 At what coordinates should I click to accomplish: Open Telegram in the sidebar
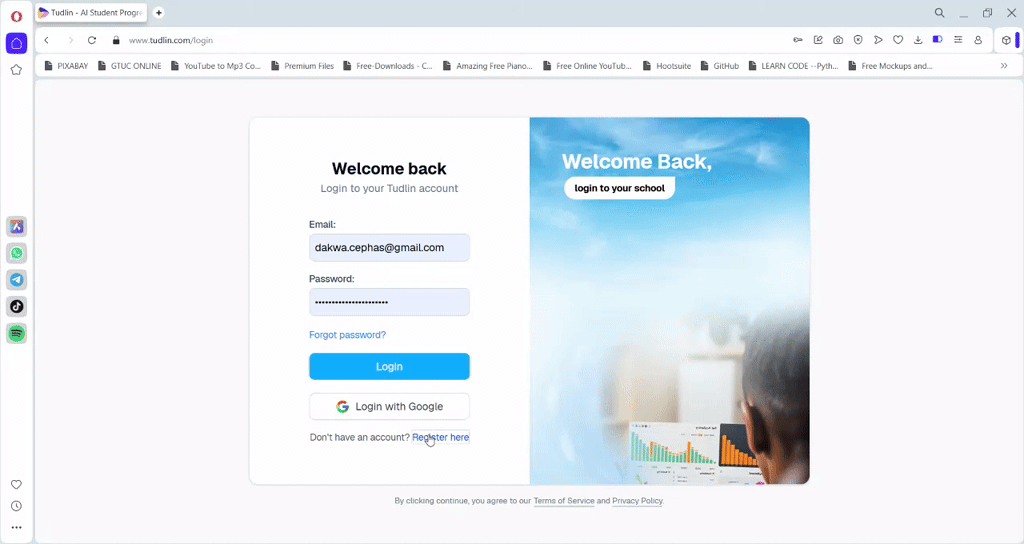coord(16,280)
